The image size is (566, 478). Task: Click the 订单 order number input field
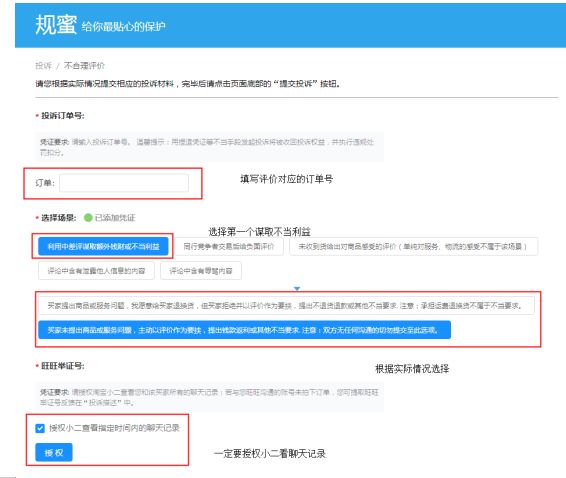[x=124, y=183]
